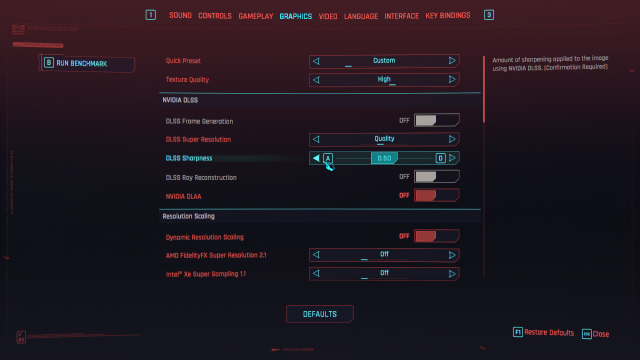This screenshot has height=360, width=640.
Task: Click the NVIDIA DLAA setting label
Action: tap(183, 196)
